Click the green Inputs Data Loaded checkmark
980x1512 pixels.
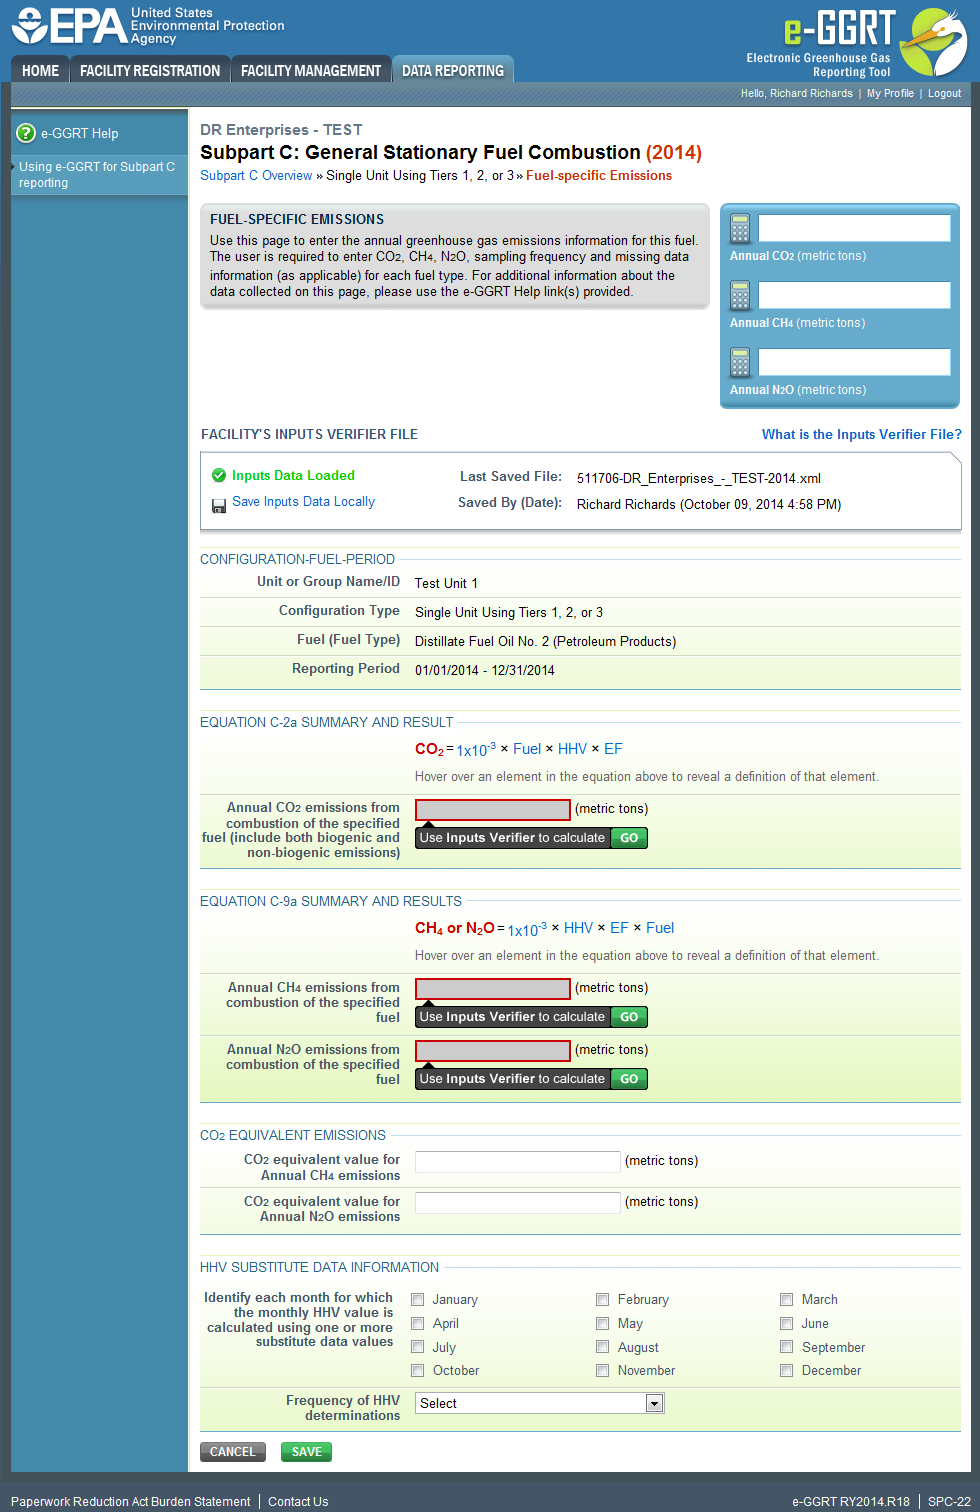coord(219,476)
